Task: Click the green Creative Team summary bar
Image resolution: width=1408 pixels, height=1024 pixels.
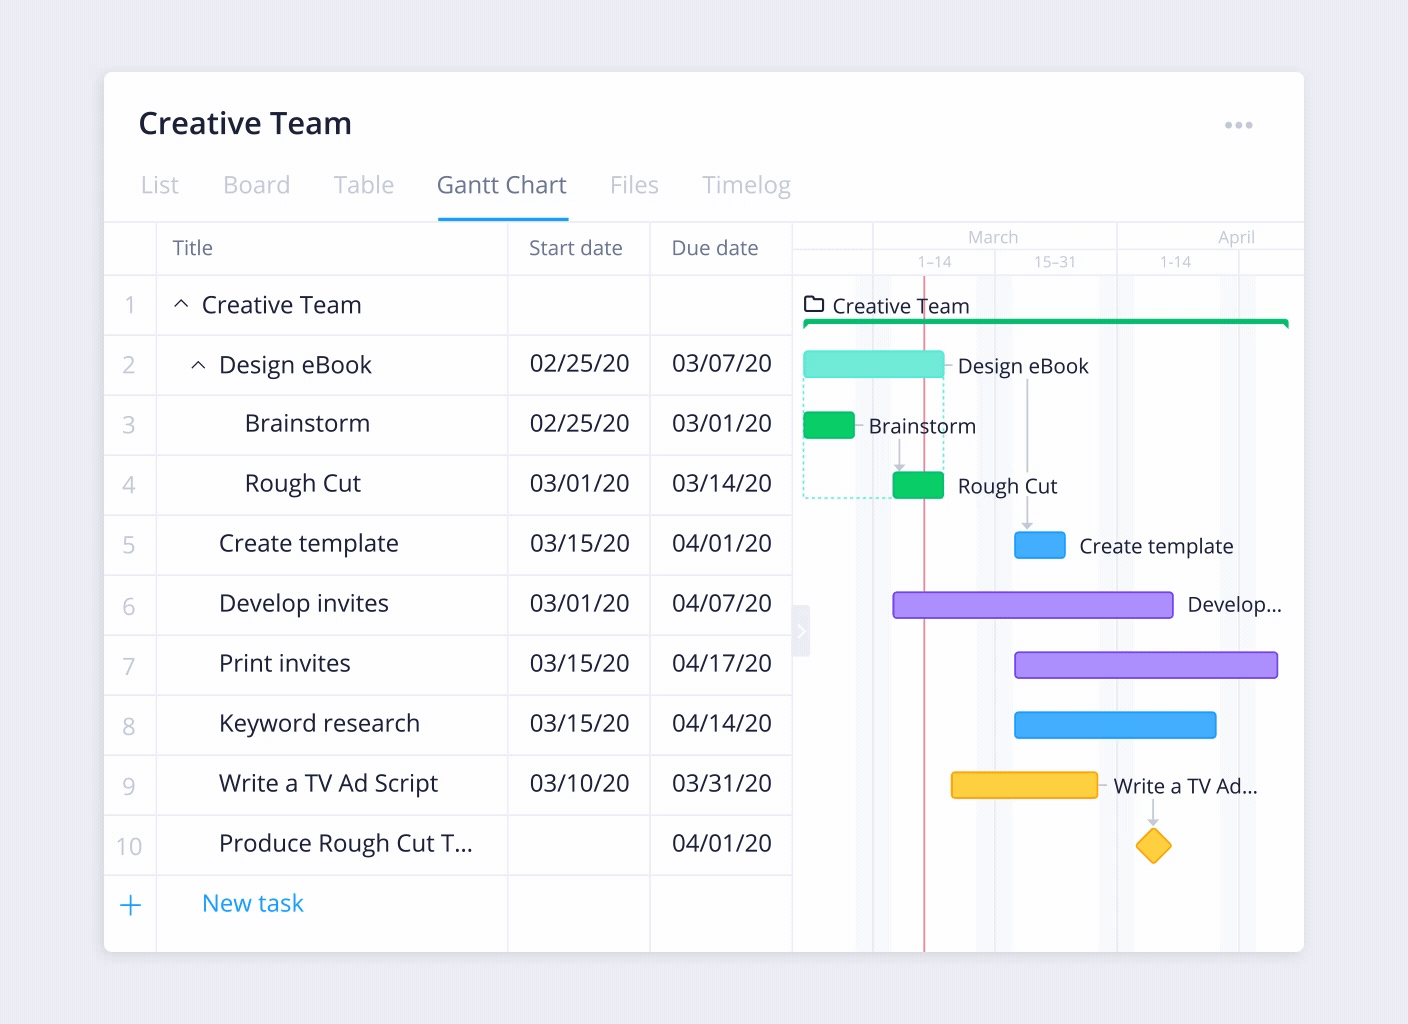Action: click(1045, 323)
